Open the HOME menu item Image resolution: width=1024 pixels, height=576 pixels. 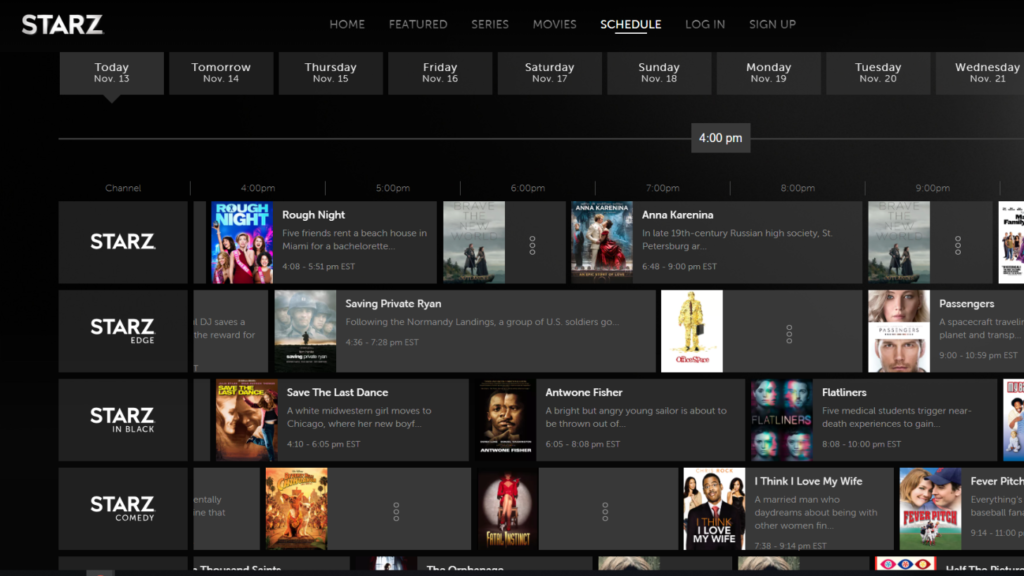tap(347, 24)
